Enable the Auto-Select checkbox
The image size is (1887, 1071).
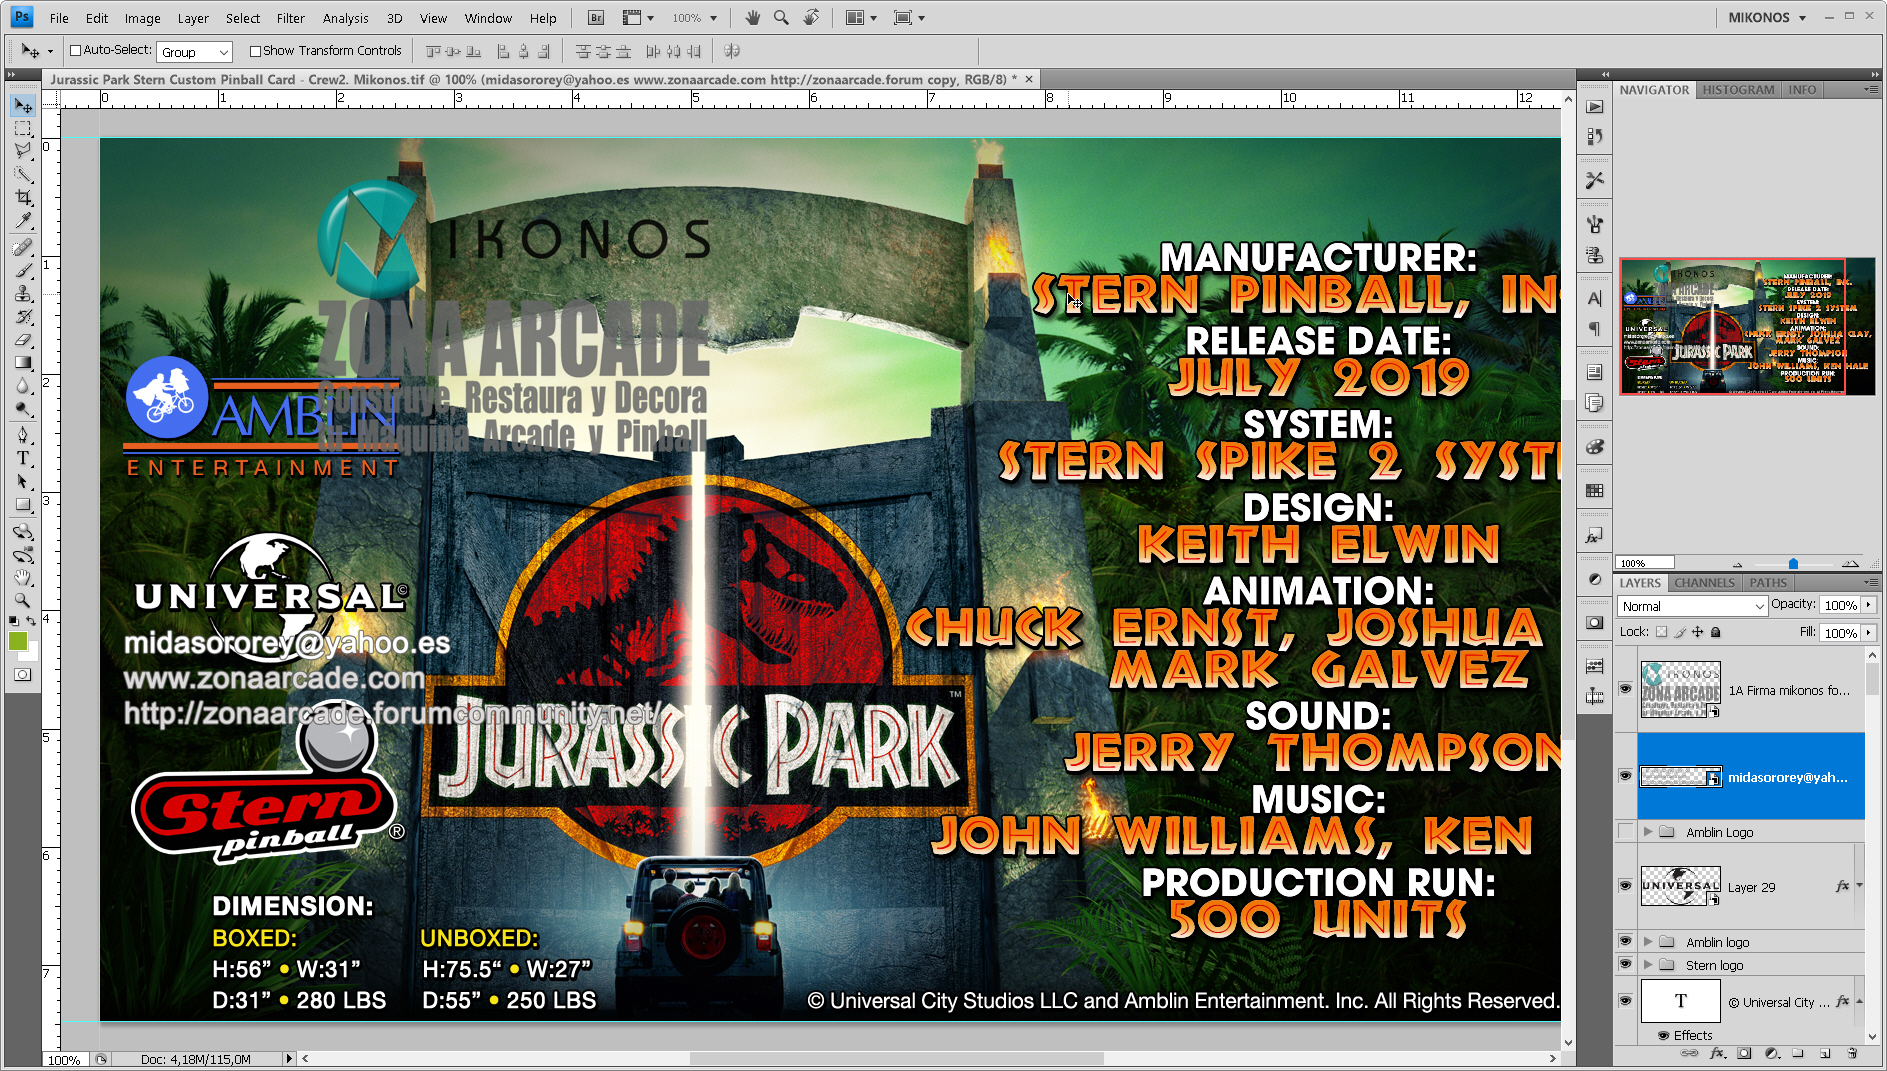75,51
